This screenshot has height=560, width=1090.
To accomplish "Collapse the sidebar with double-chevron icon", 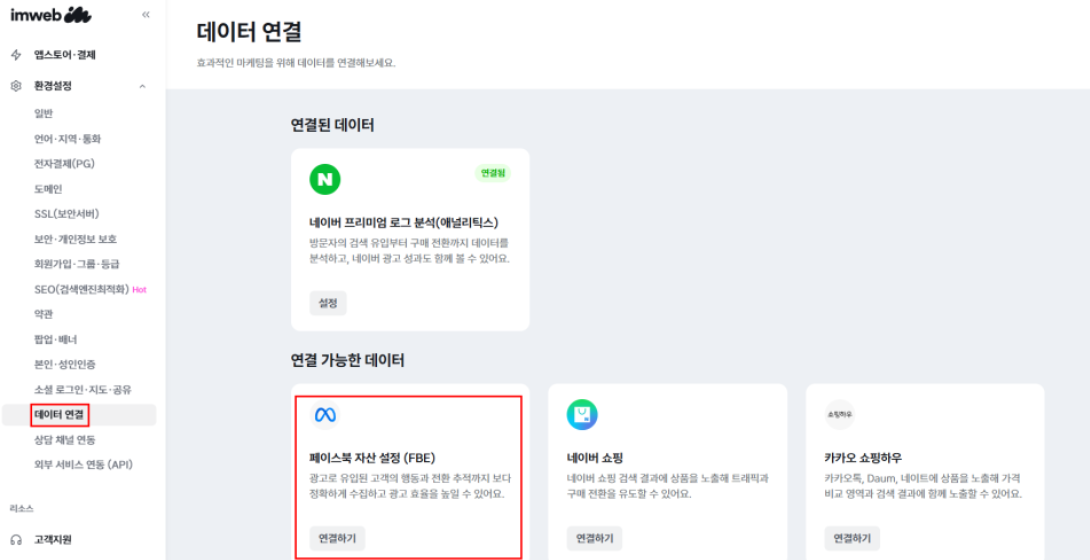I will [x=145, y=15].
